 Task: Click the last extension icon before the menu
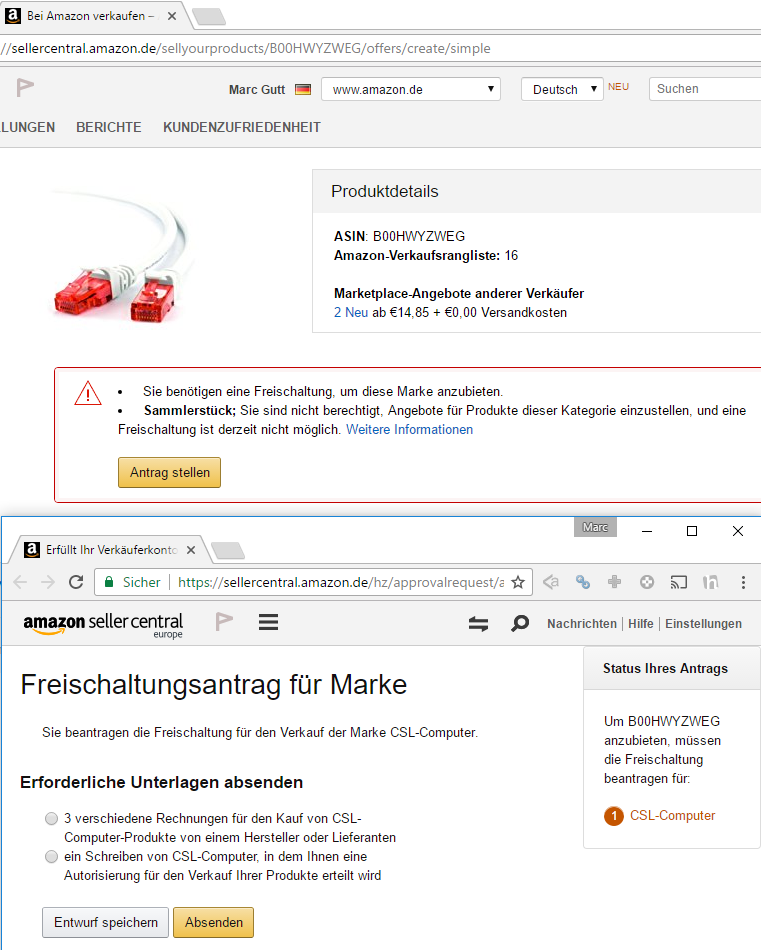coord(711,582)
